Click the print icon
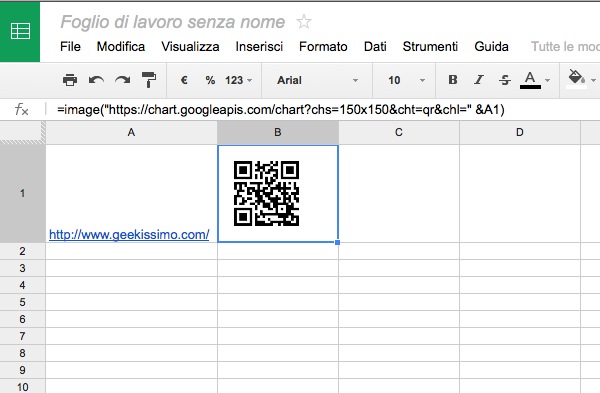This screenshot has width=600, height=393. tap(70, 80)
